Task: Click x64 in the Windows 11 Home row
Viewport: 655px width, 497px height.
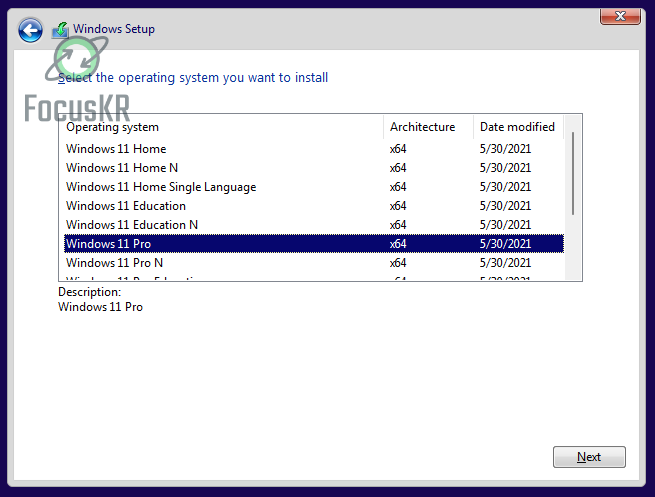Action: [398, 149]
